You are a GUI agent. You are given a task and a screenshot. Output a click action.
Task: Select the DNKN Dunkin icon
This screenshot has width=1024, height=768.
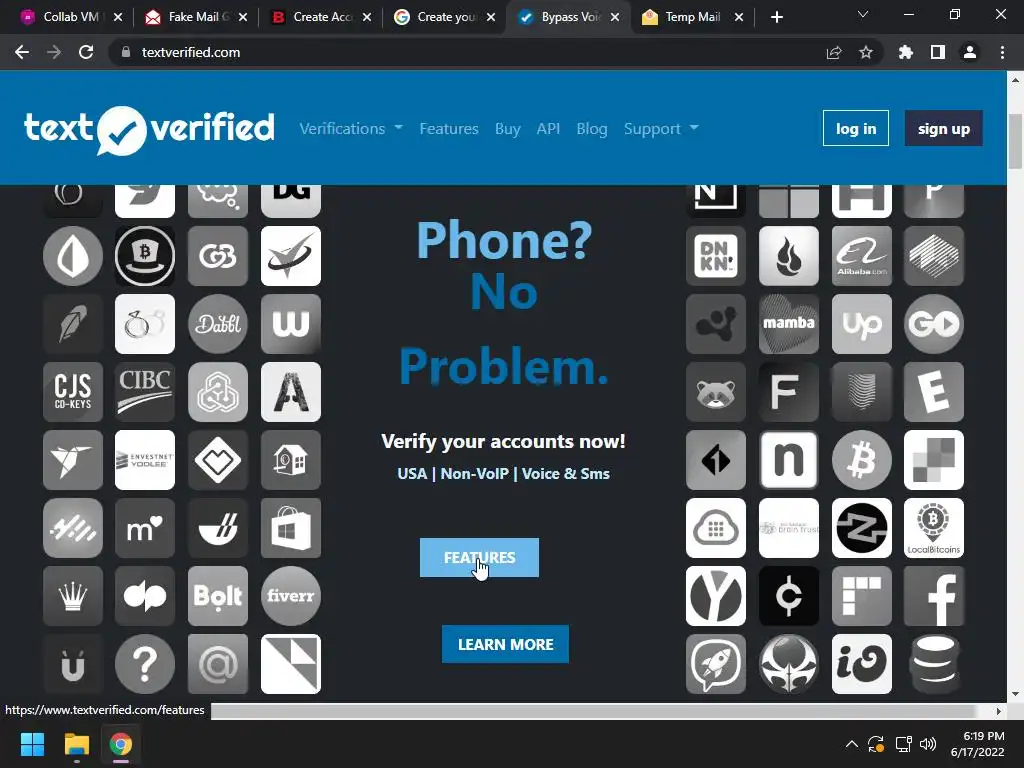716,256
